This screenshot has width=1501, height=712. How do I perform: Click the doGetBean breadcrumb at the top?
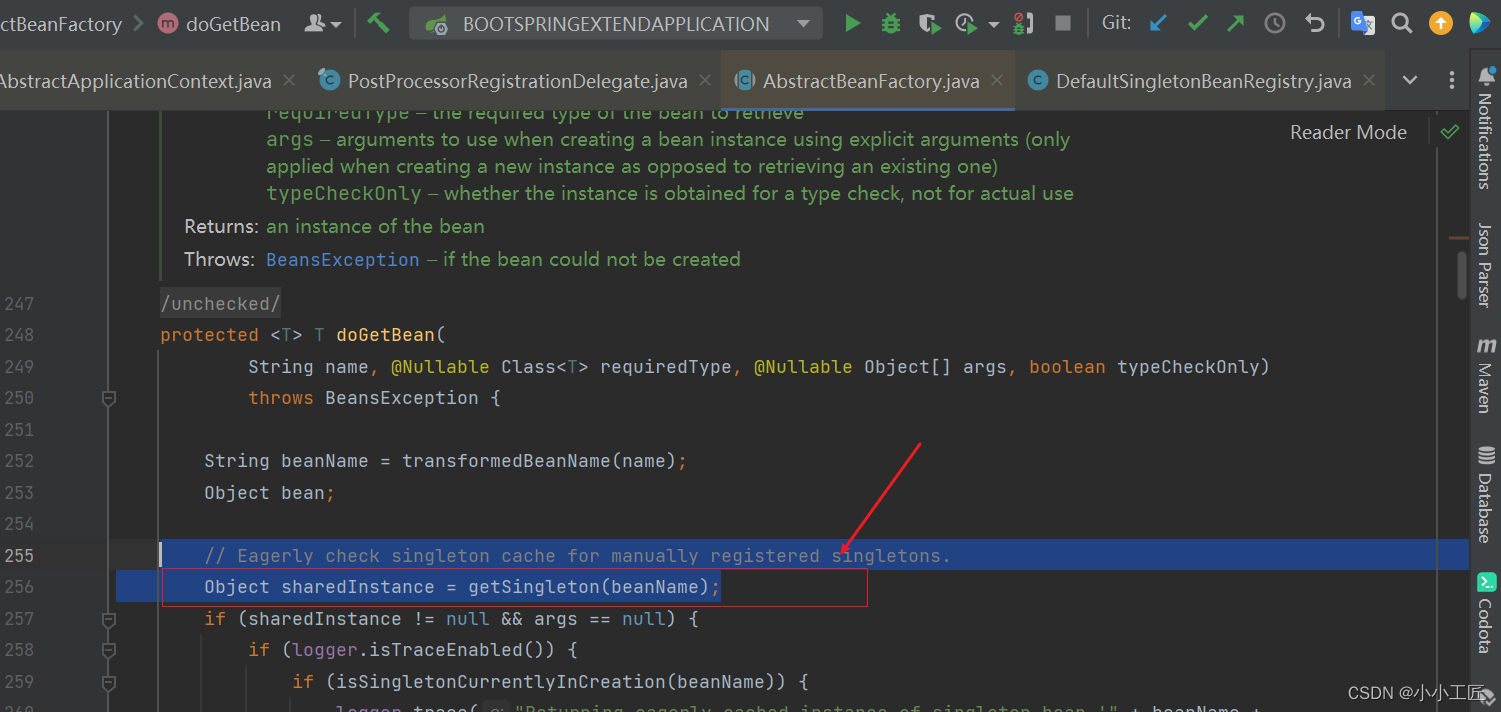click(x=232, y=23)
